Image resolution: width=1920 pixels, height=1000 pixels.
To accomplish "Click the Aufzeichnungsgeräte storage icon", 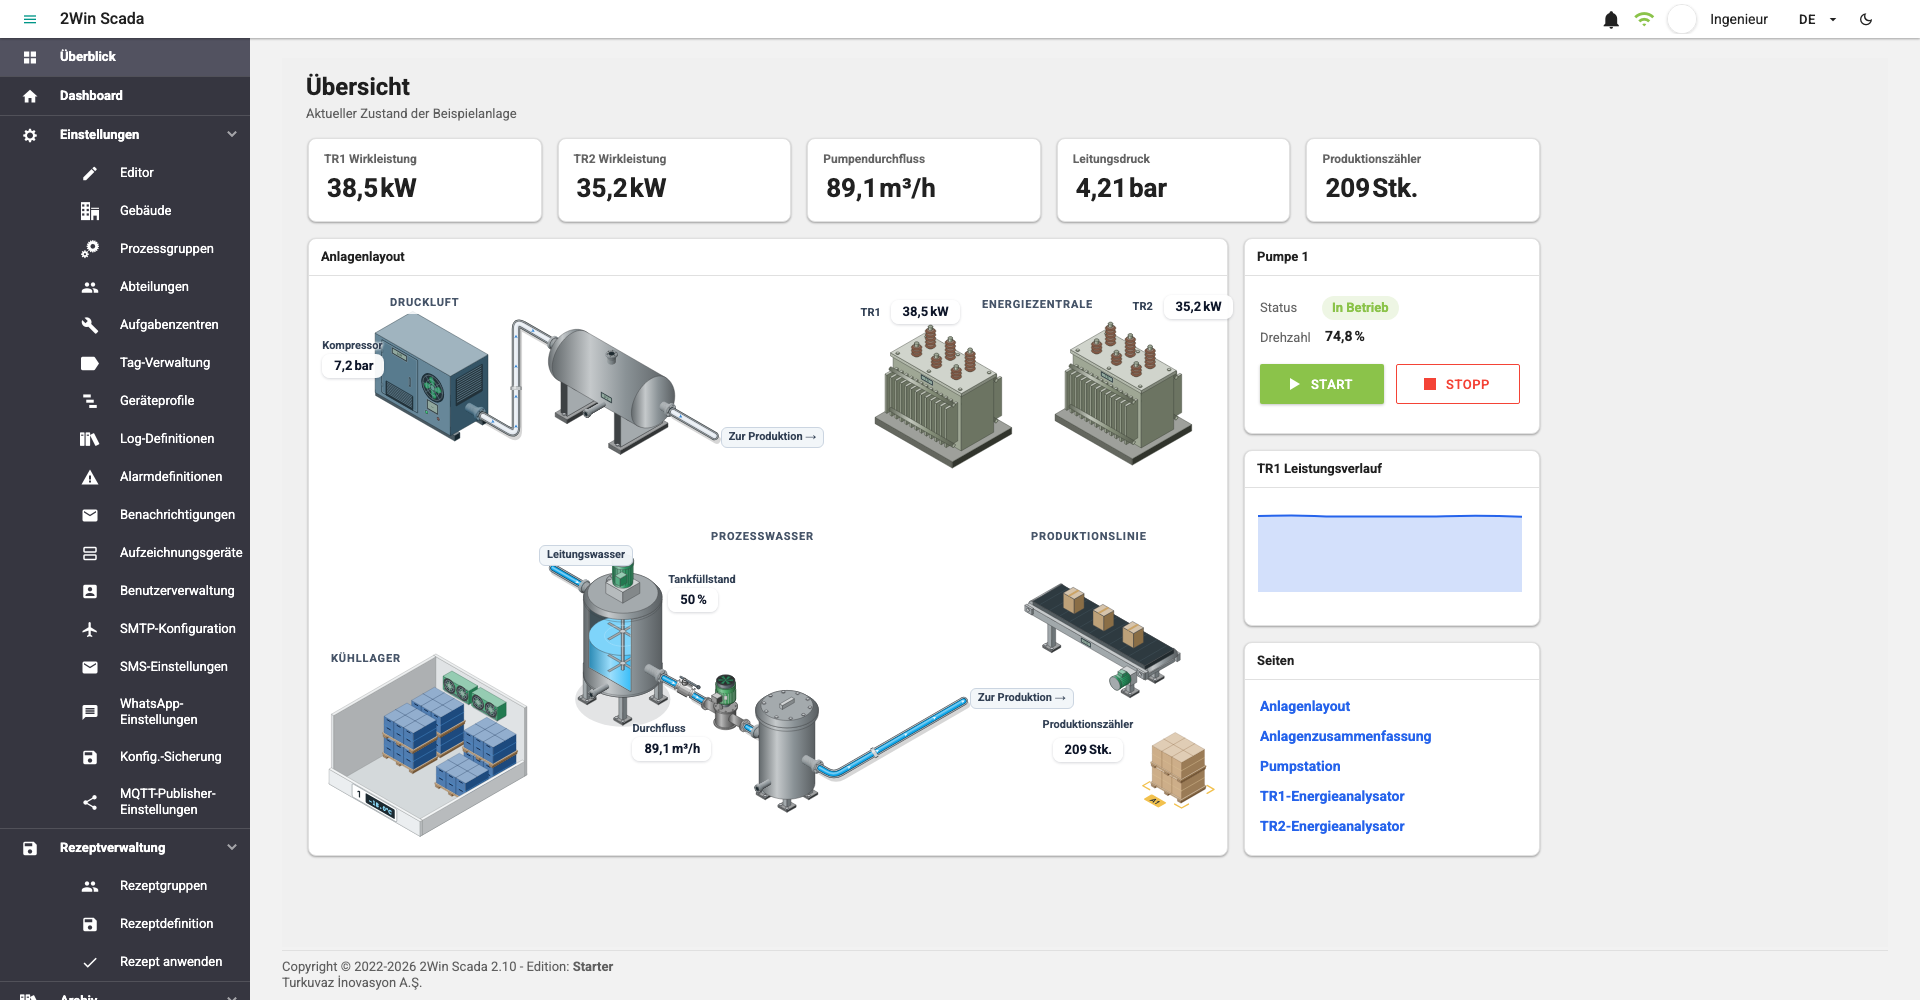I will tap(90, 553).
